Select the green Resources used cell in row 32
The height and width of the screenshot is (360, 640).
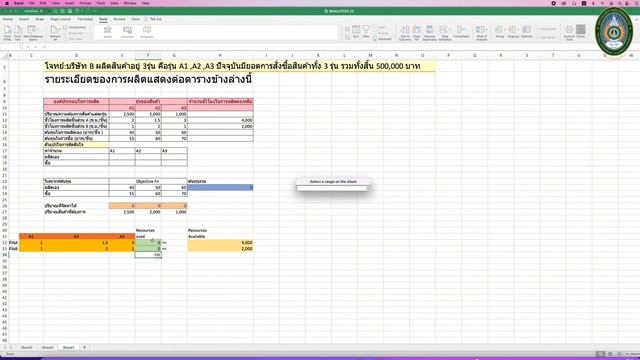click(x=148, y=242)
